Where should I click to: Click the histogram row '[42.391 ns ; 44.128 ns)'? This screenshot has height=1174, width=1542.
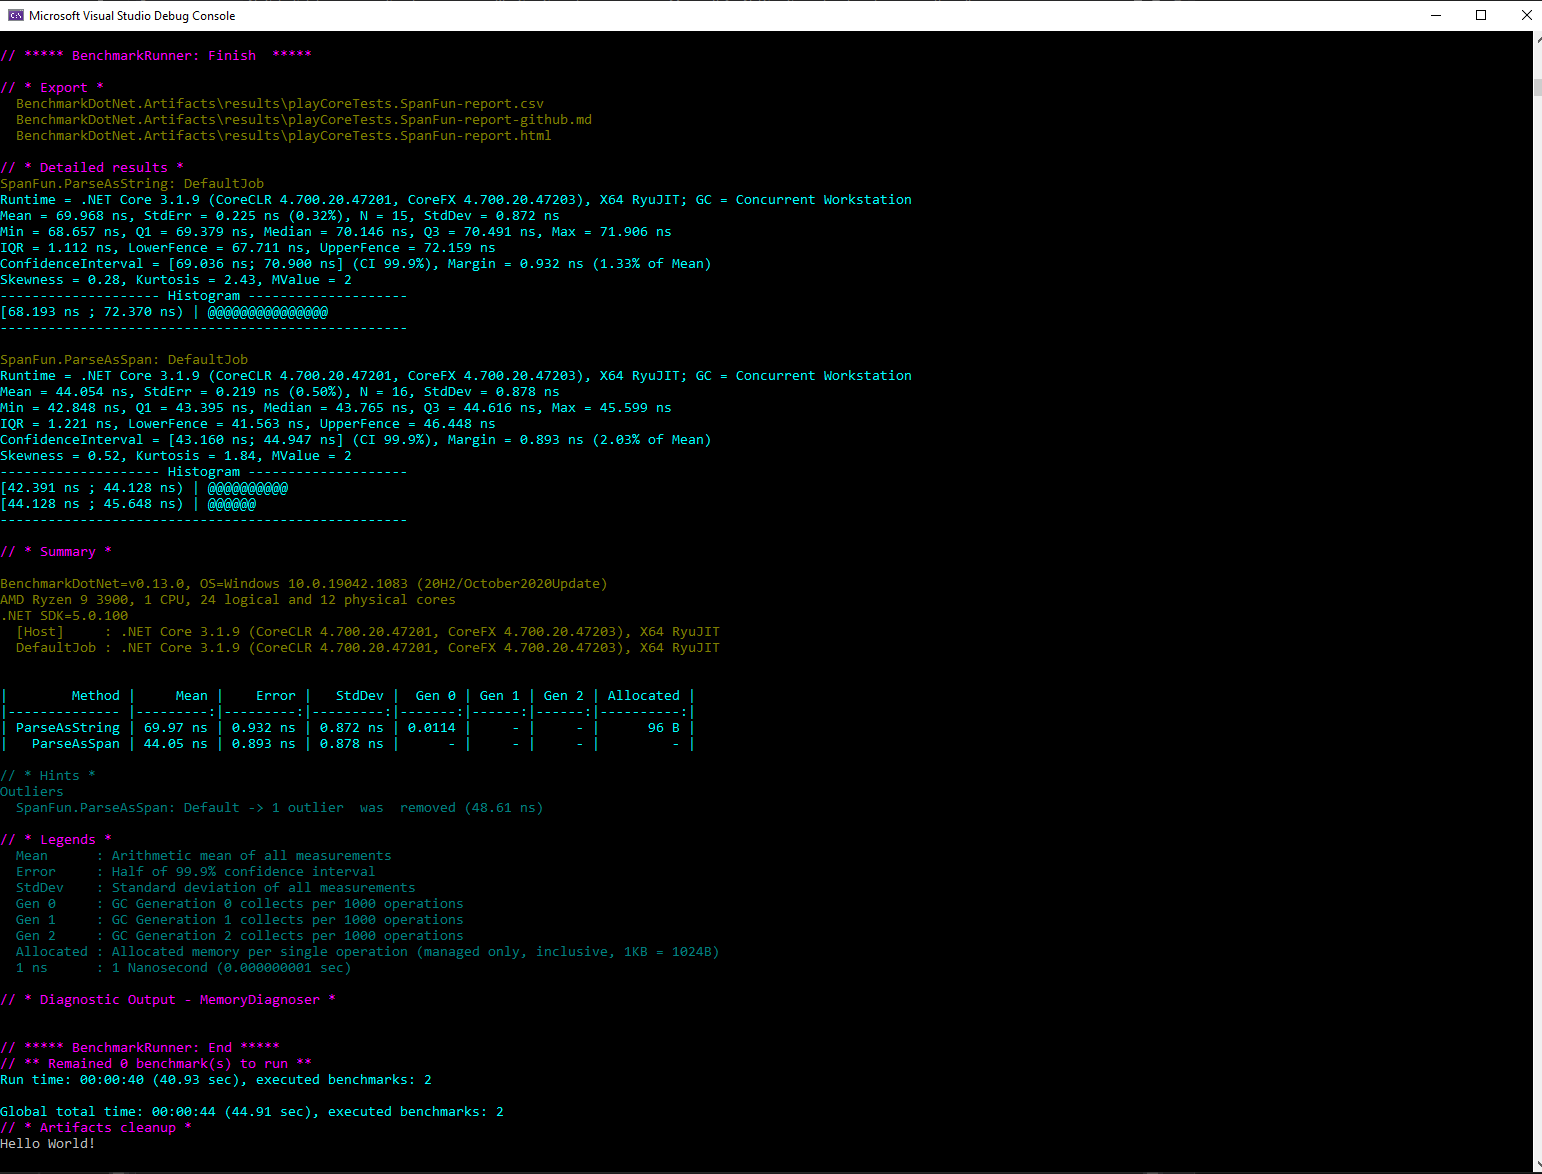click(144, 488)
